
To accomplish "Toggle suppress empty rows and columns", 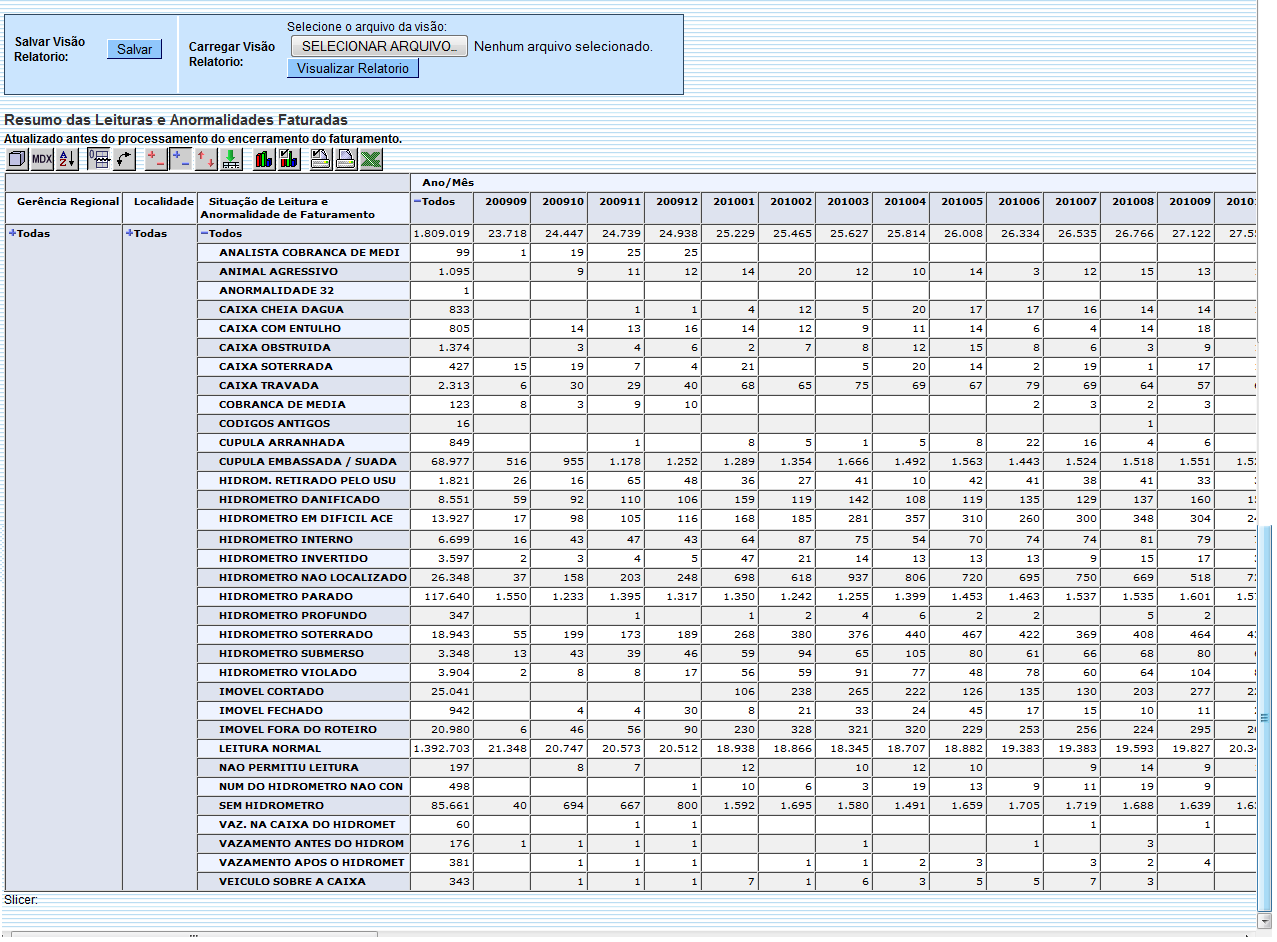I will tap(99, 159).
